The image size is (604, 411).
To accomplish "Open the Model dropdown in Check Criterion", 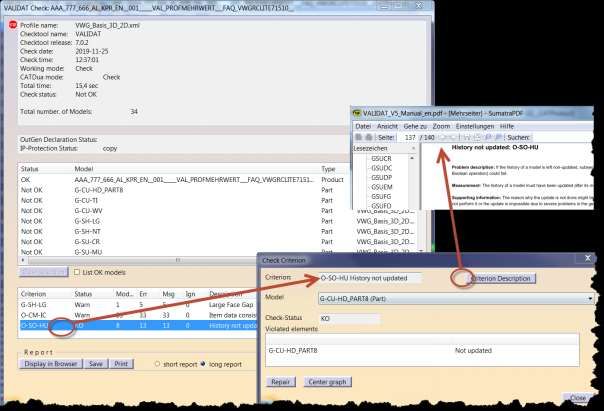I will 590,299.
